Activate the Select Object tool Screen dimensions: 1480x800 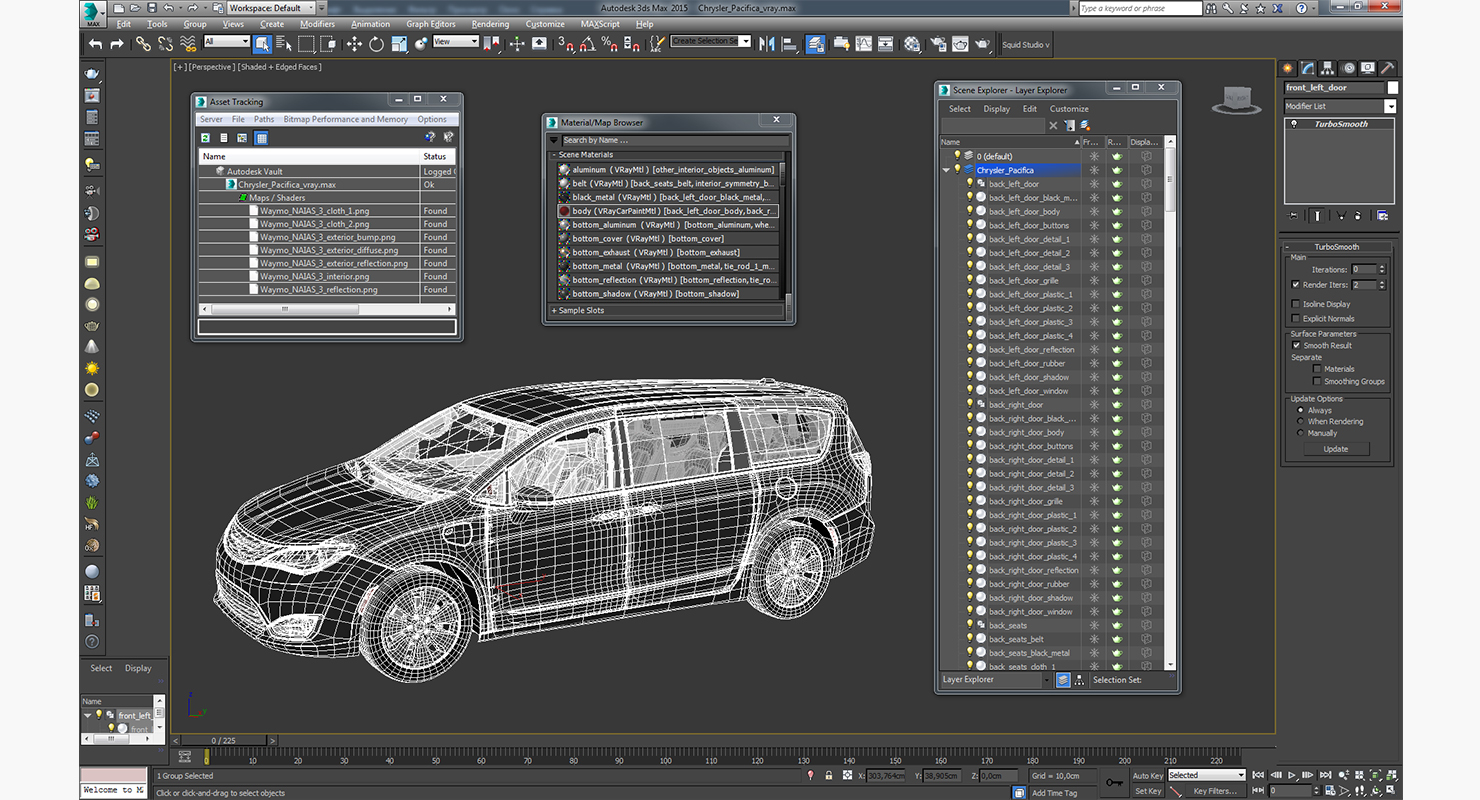[262, 44]
